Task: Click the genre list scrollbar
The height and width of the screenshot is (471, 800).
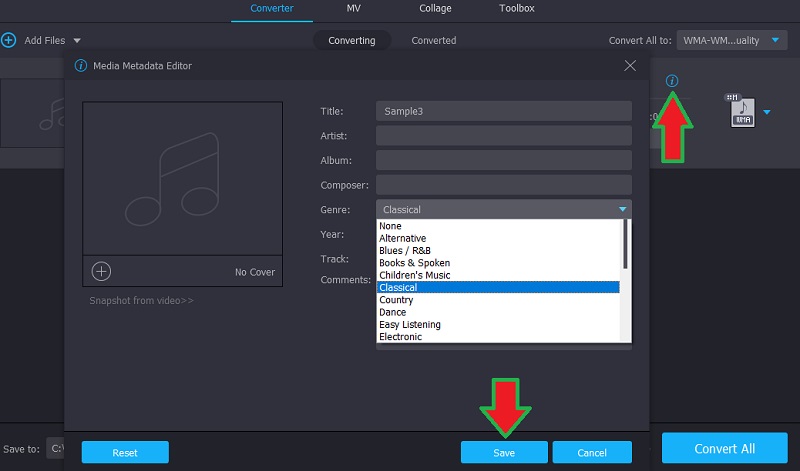Action: coord(626,245)
